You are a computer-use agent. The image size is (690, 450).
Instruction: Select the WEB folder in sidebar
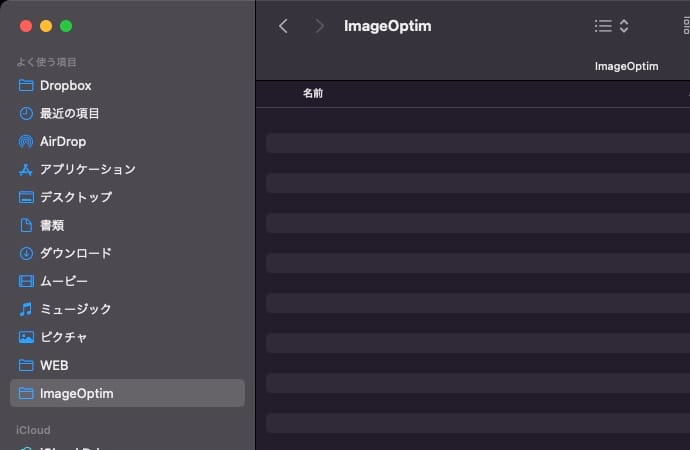tap(54, 366)
